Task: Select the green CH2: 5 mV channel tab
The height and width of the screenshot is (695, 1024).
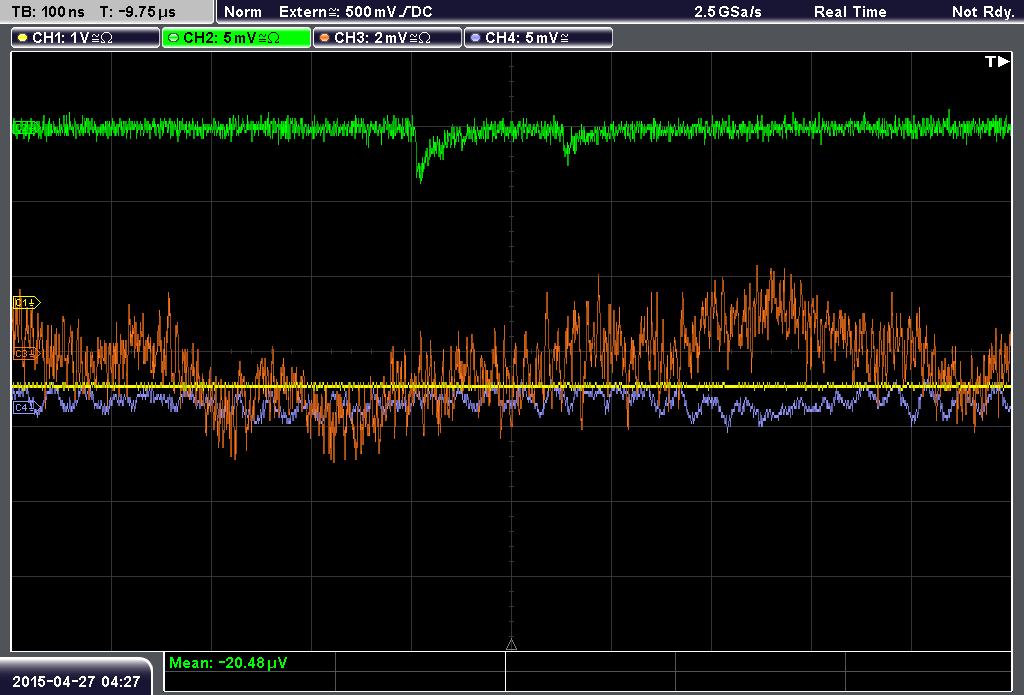Action: tap(236, 38)
